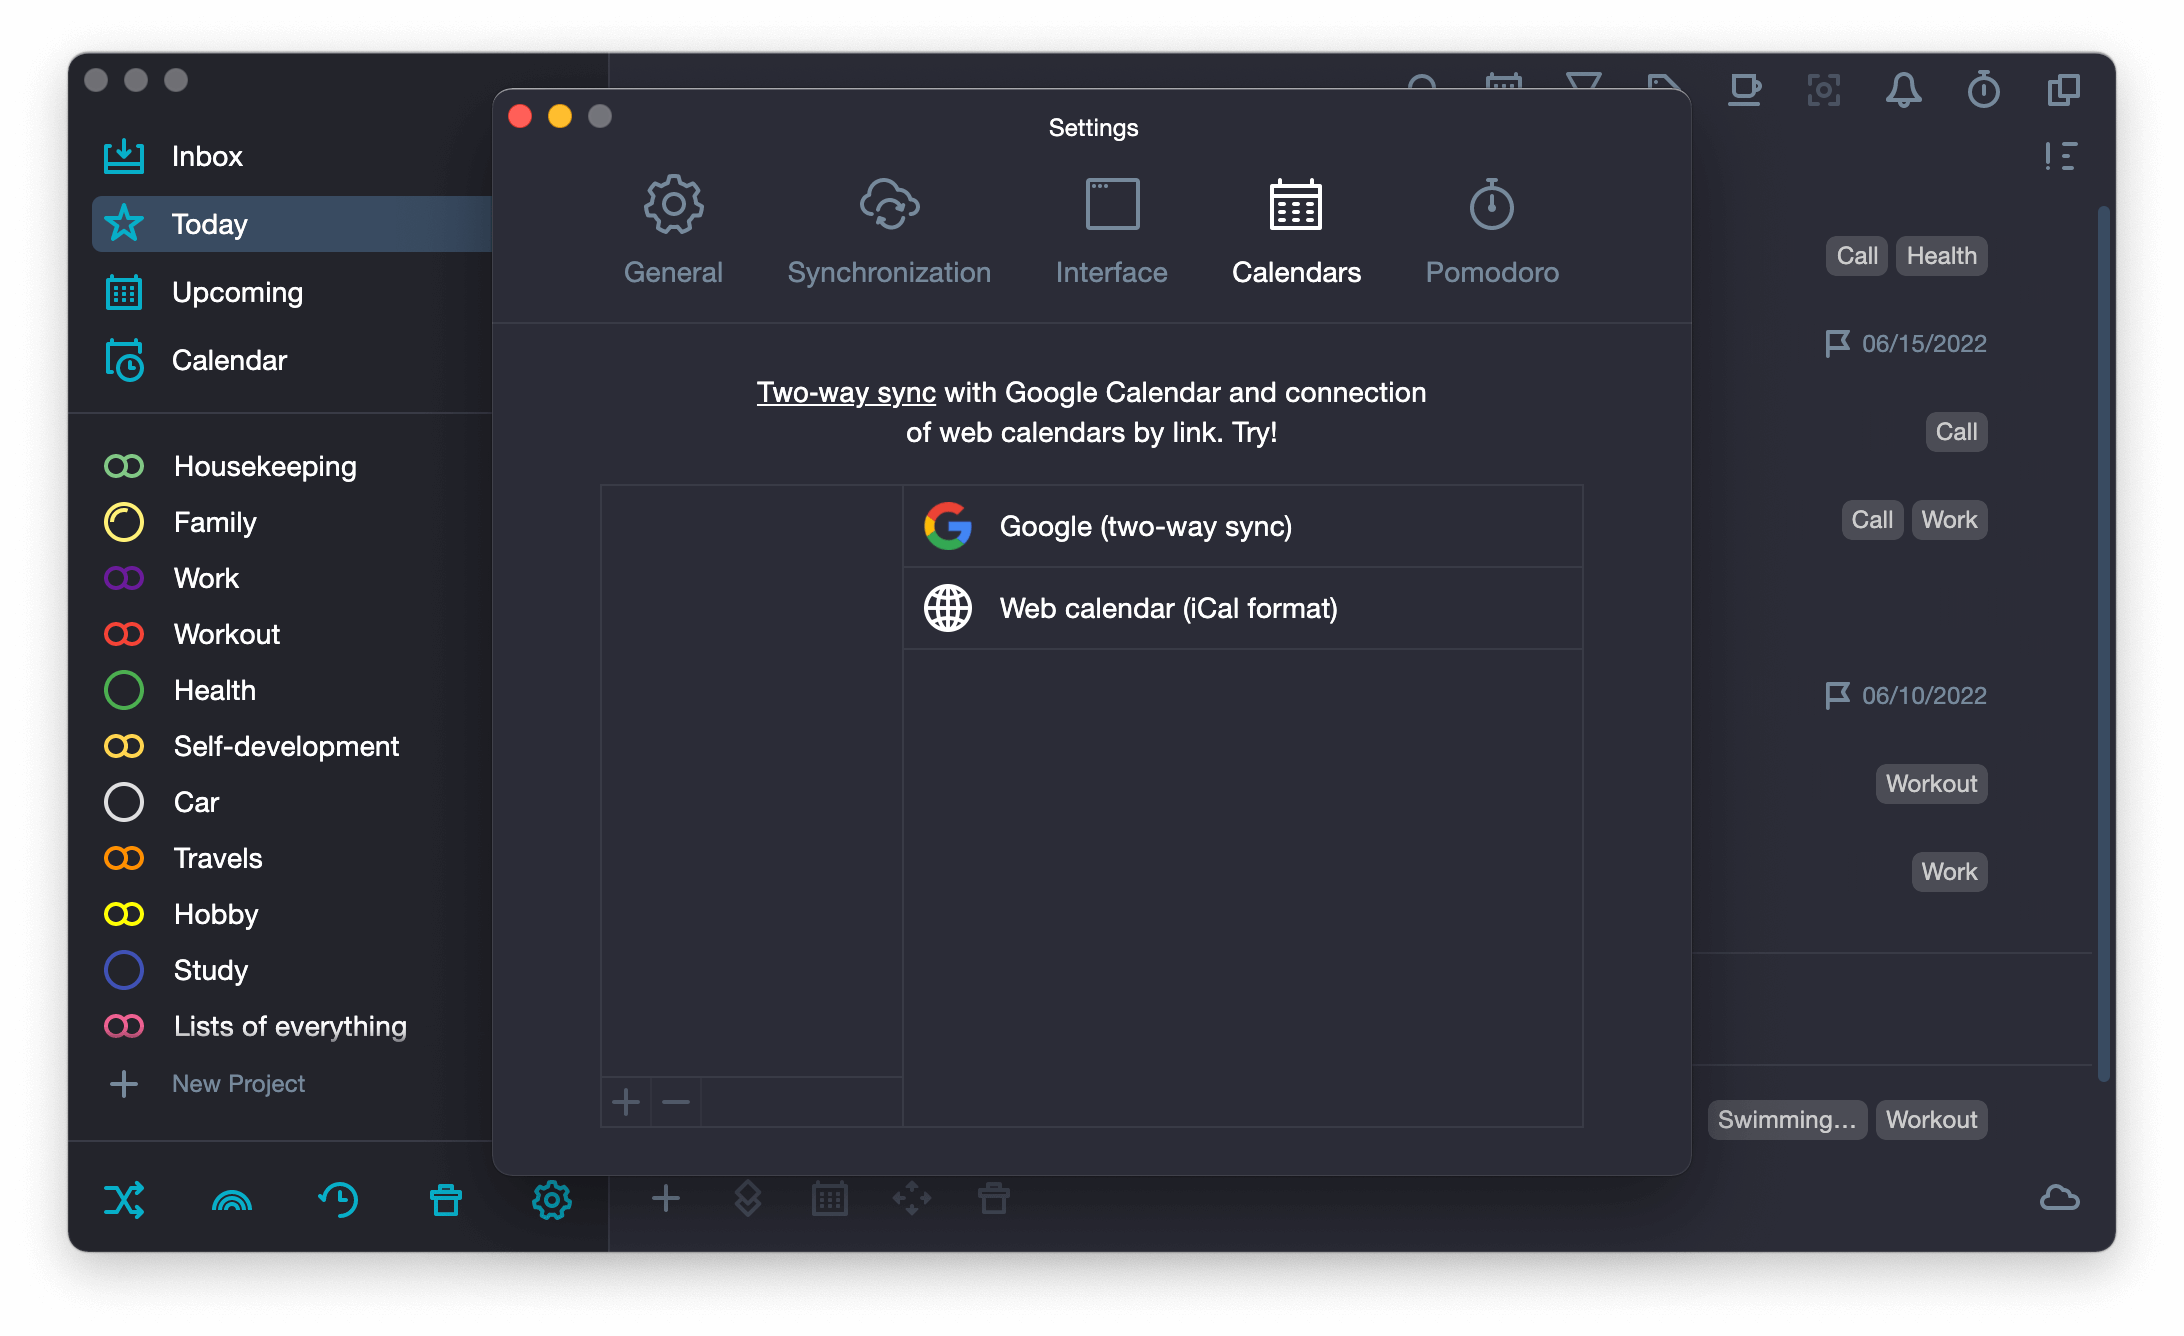The width and height of the screenshot is (2184, 1336).
Task: Click the duplicate windows icon in top toolbar
Action: coord(2064,90)
